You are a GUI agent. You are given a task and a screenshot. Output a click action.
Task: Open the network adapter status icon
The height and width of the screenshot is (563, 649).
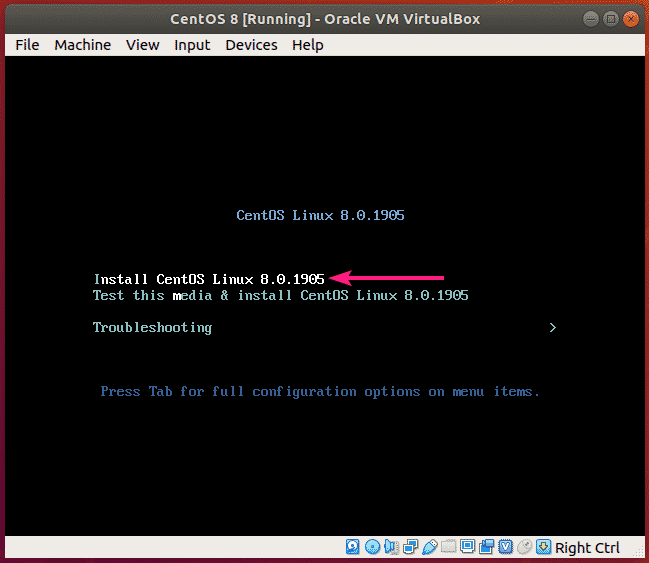[x=410, y=547]
